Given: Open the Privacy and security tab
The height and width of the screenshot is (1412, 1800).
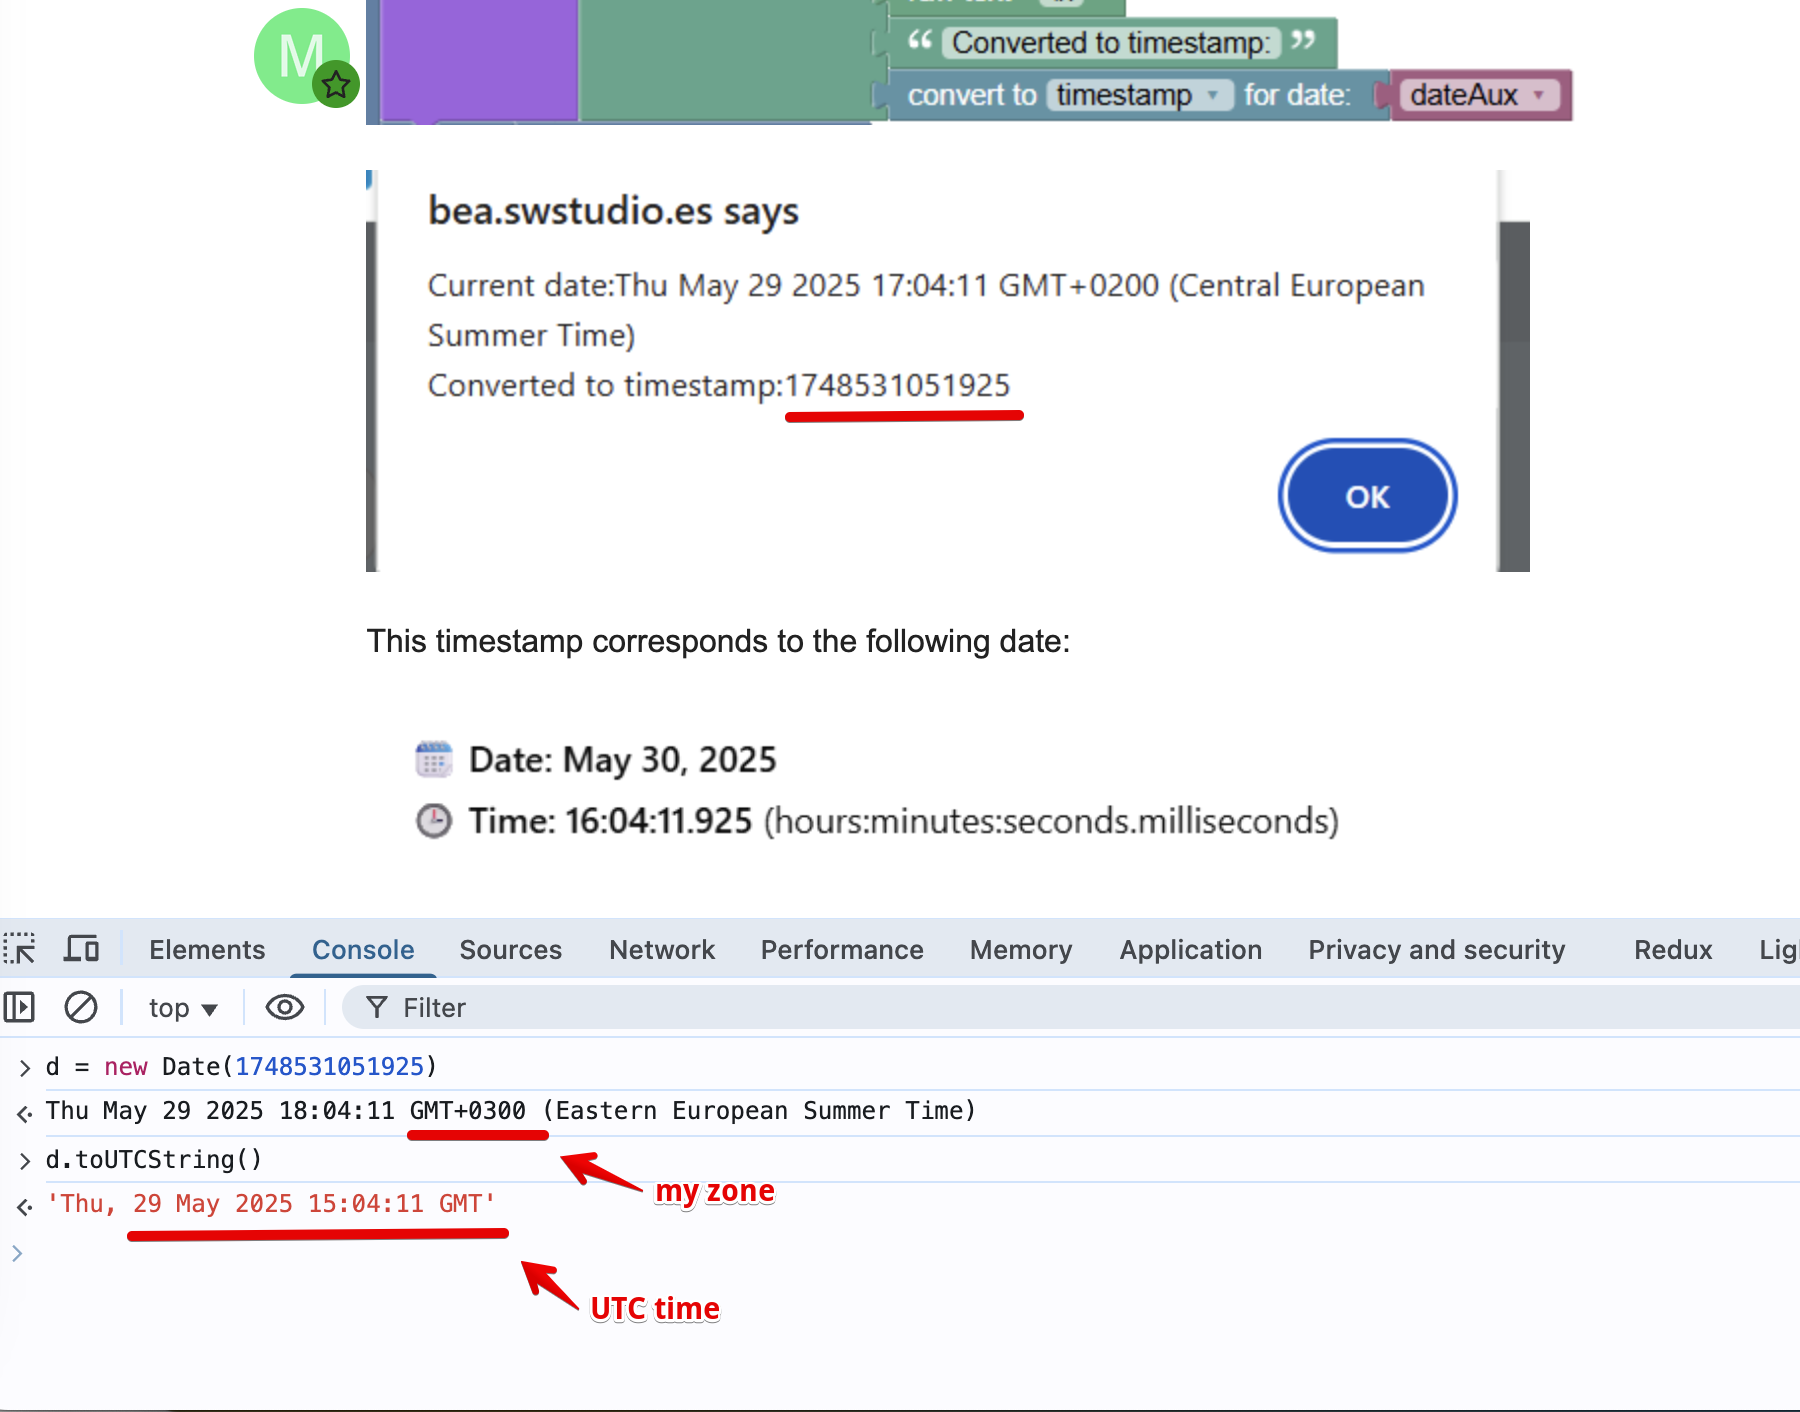Looking at the screenshot, I should (x=1437, y=950).
